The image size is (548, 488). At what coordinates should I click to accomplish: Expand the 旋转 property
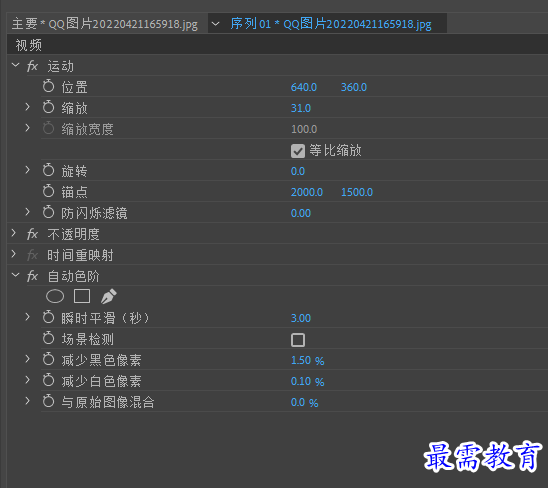[x=28, y=170]
